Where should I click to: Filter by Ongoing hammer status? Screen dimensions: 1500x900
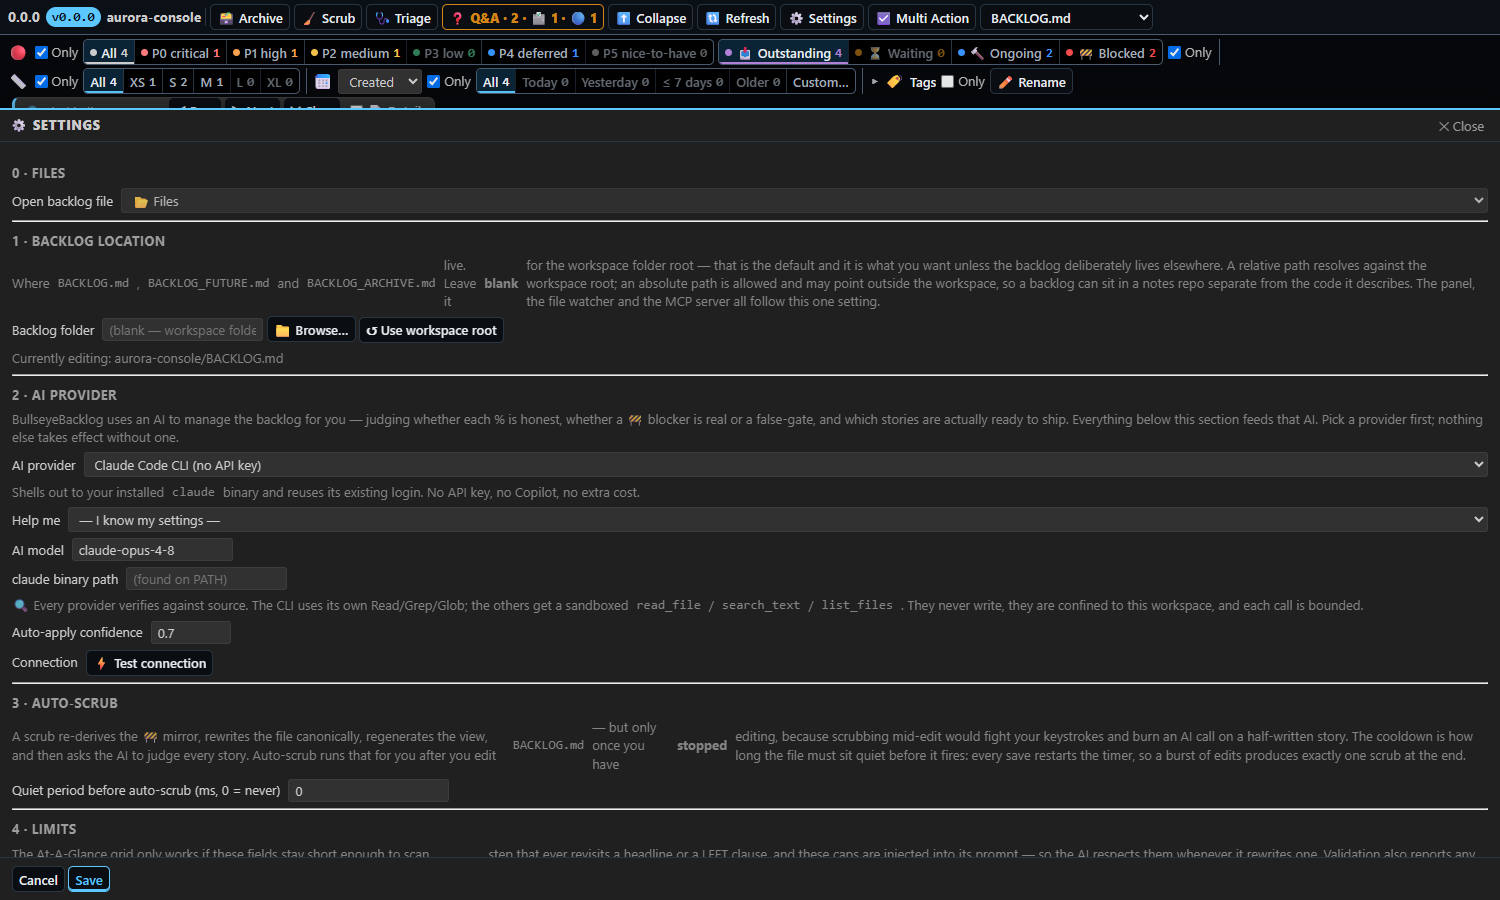pos(1004,53)
